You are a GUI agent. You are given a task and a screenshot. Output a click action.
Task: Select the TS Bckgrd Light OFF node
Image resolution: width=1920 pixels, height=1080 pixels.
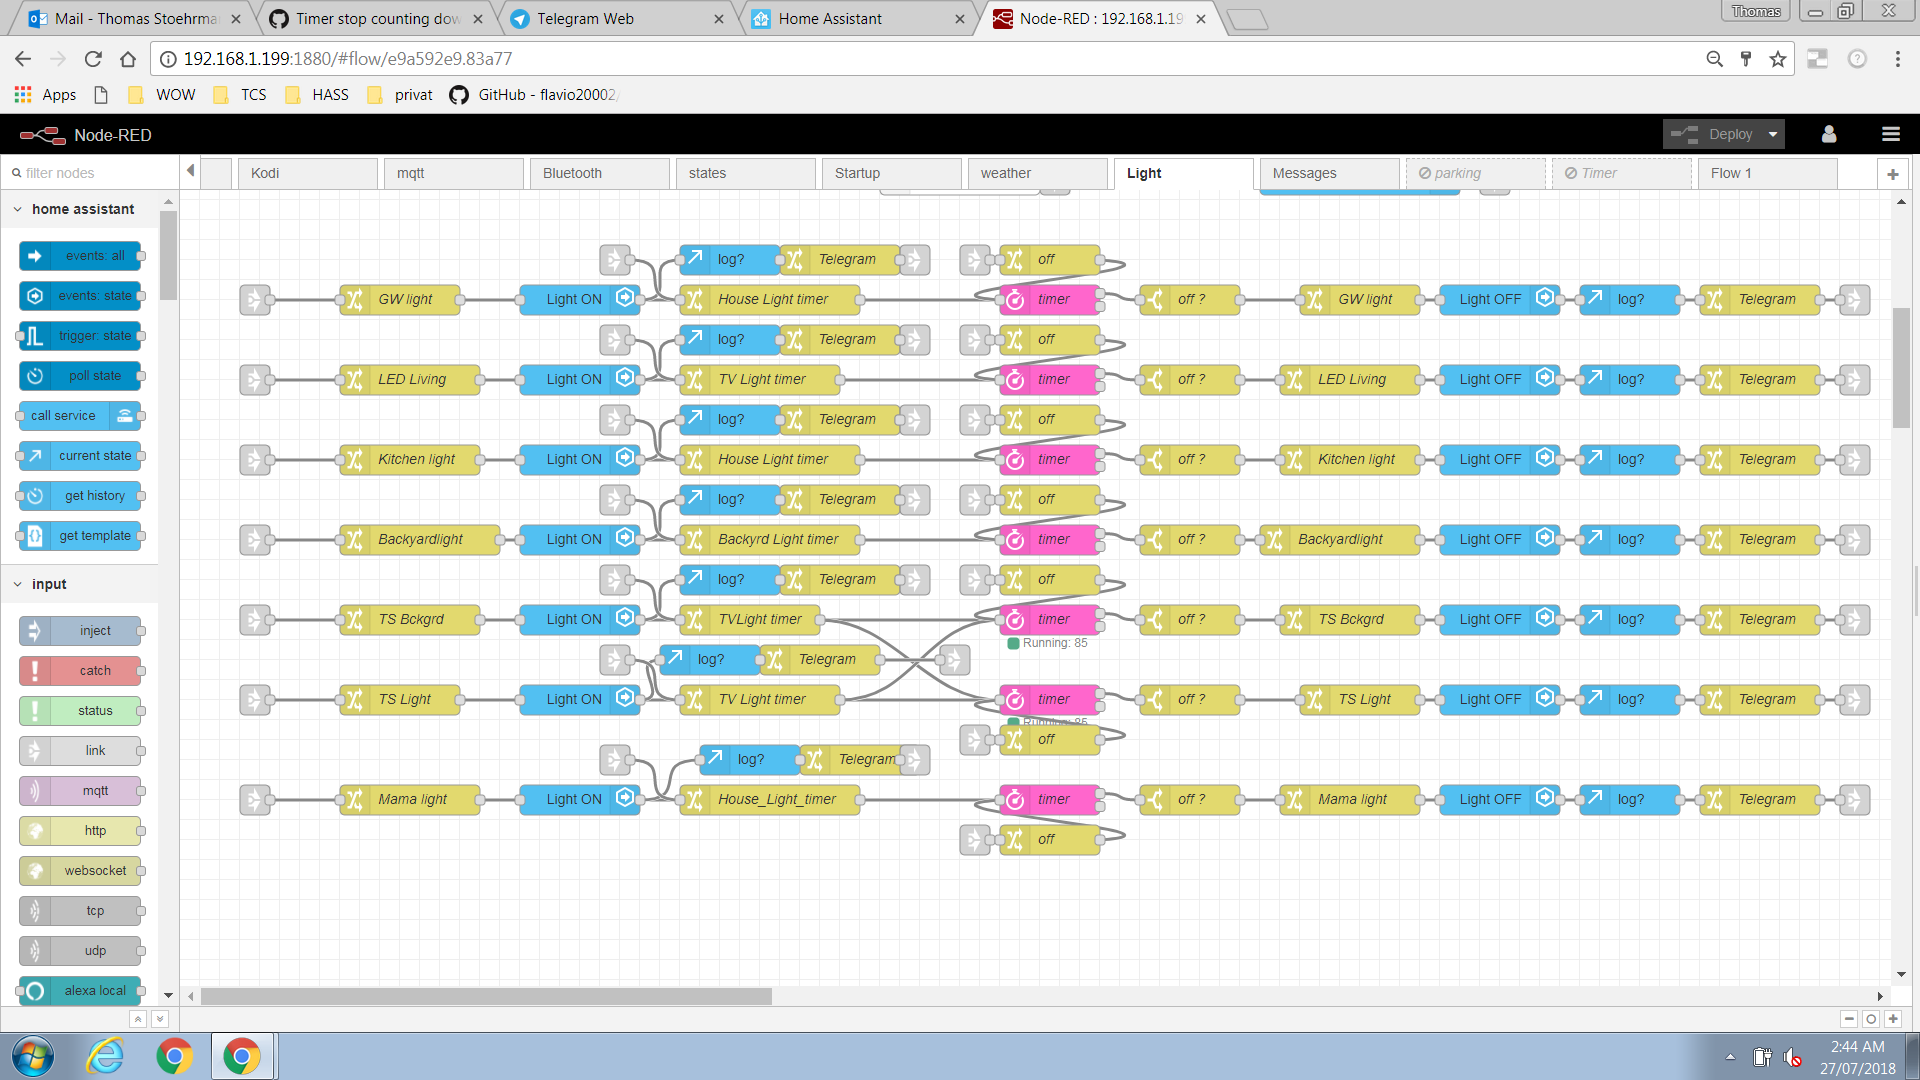click(x=1500, y=619)
